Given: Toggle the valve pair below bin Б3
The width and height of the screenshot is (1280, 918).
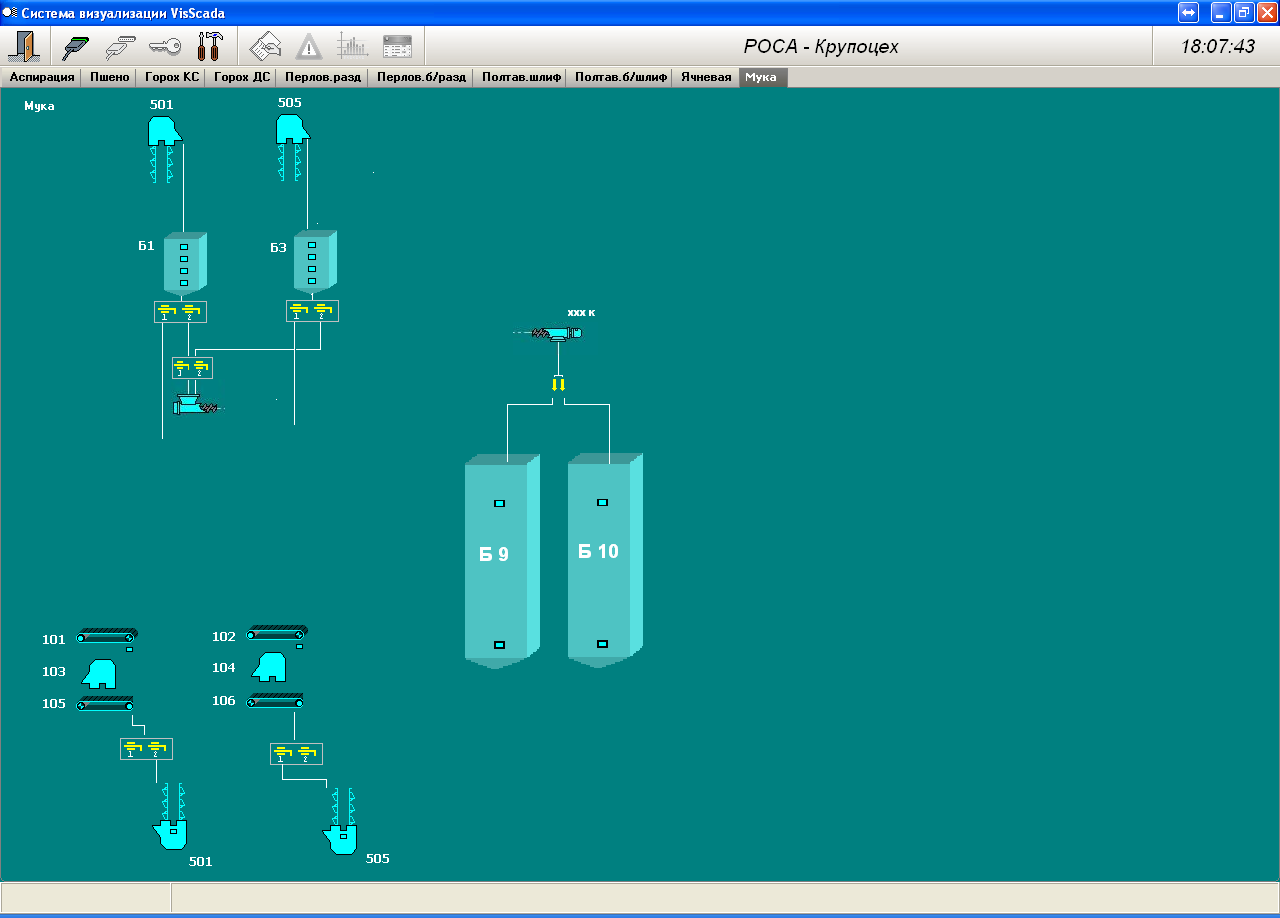Looking at the screenshot, I should [x=312, y=312].
